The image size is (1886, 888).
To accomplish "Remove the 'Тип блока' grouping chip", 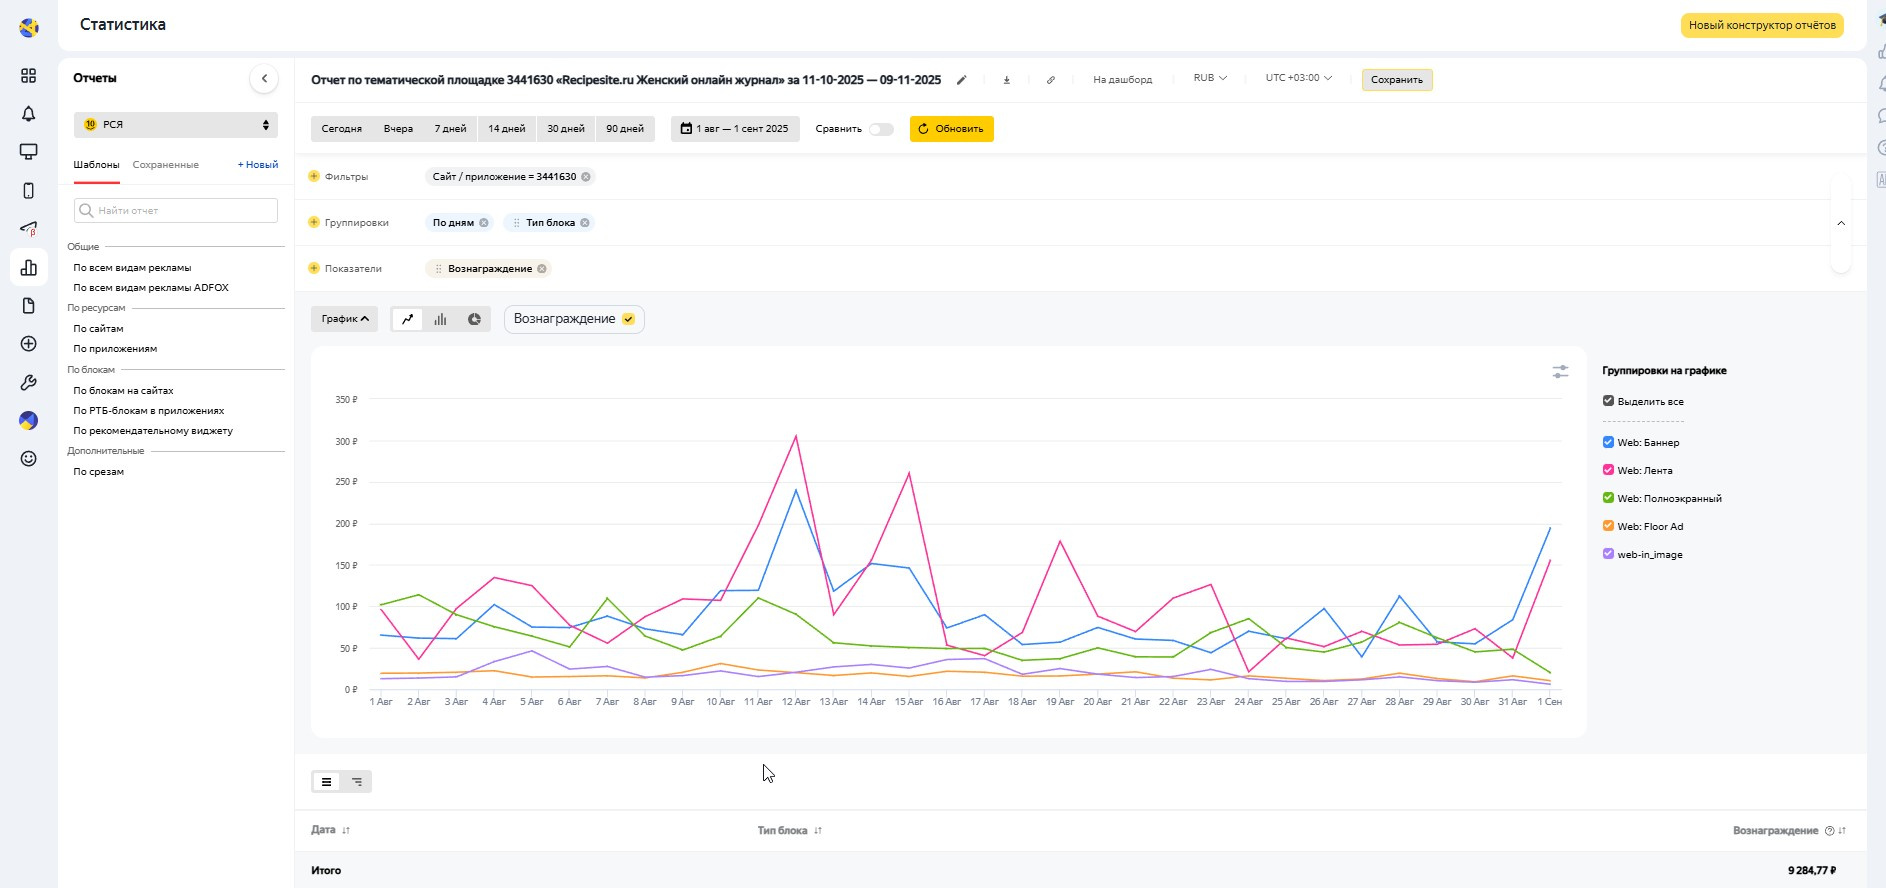I will point(585,223).
